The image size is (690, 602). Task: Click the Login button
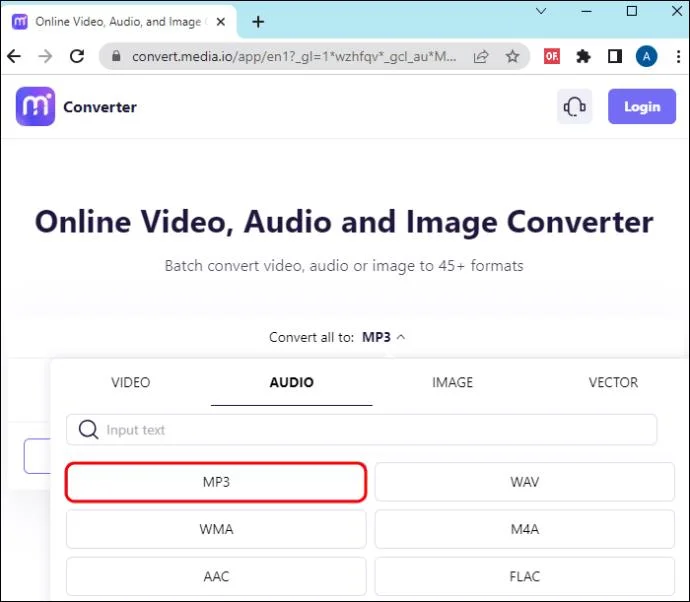(x=642, y=106)
